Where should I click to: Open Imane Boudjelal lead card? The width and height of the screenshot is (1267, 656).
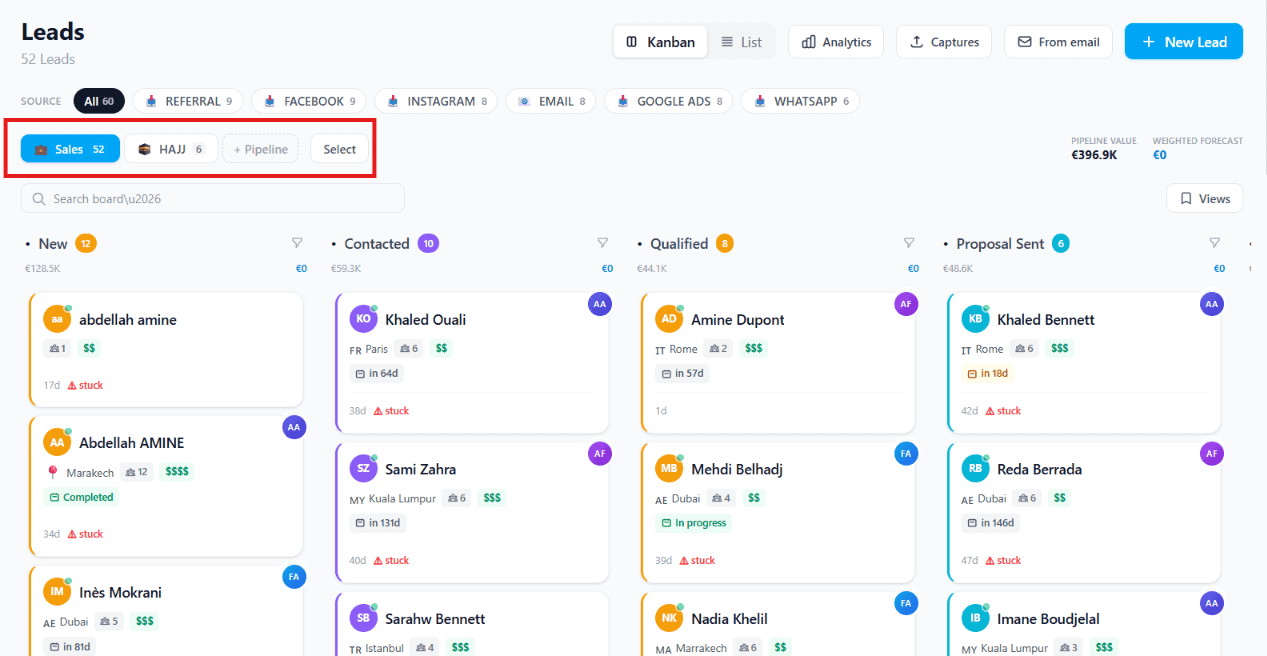(1084, 624)
